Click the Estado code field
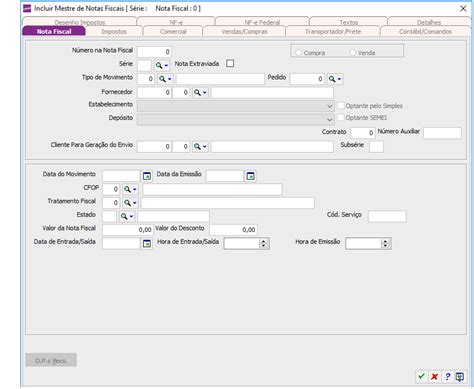The width and height of the screenshot is (474, 389). coord(109,216)
